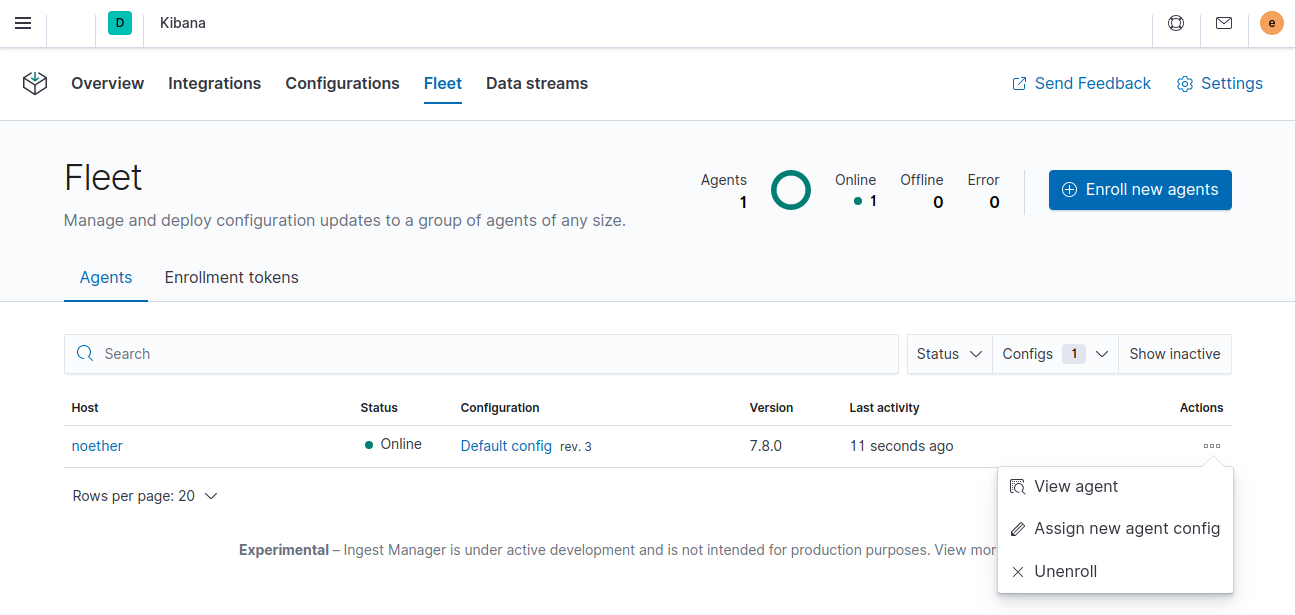Change rows per page from 20
This screenshot has width=1295, height=615.
(146, 495)
